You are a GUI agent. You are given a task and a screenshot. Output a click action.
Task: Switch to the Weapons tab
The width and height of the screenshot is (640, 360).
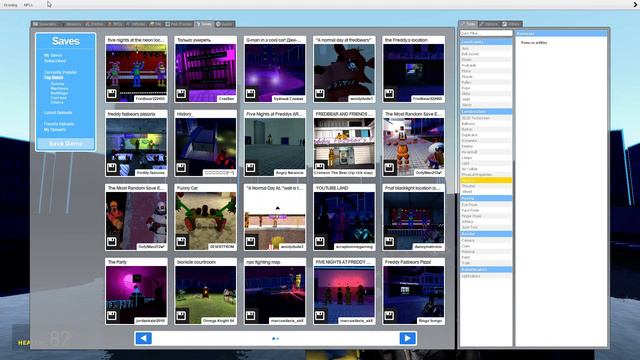[x=72, y=24]
